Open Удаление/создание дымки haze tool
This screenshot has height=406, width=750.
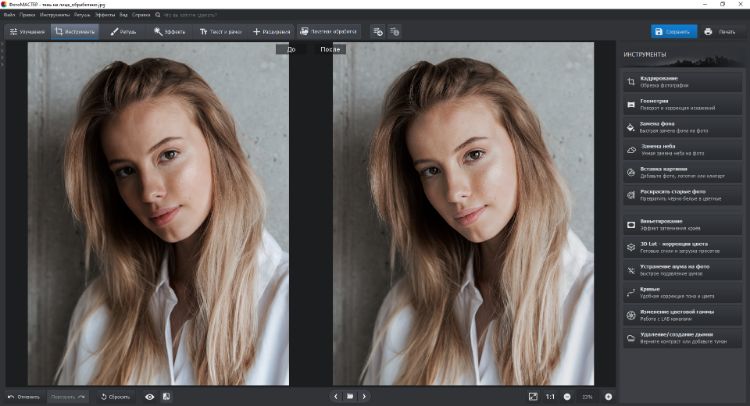point(683,338)
